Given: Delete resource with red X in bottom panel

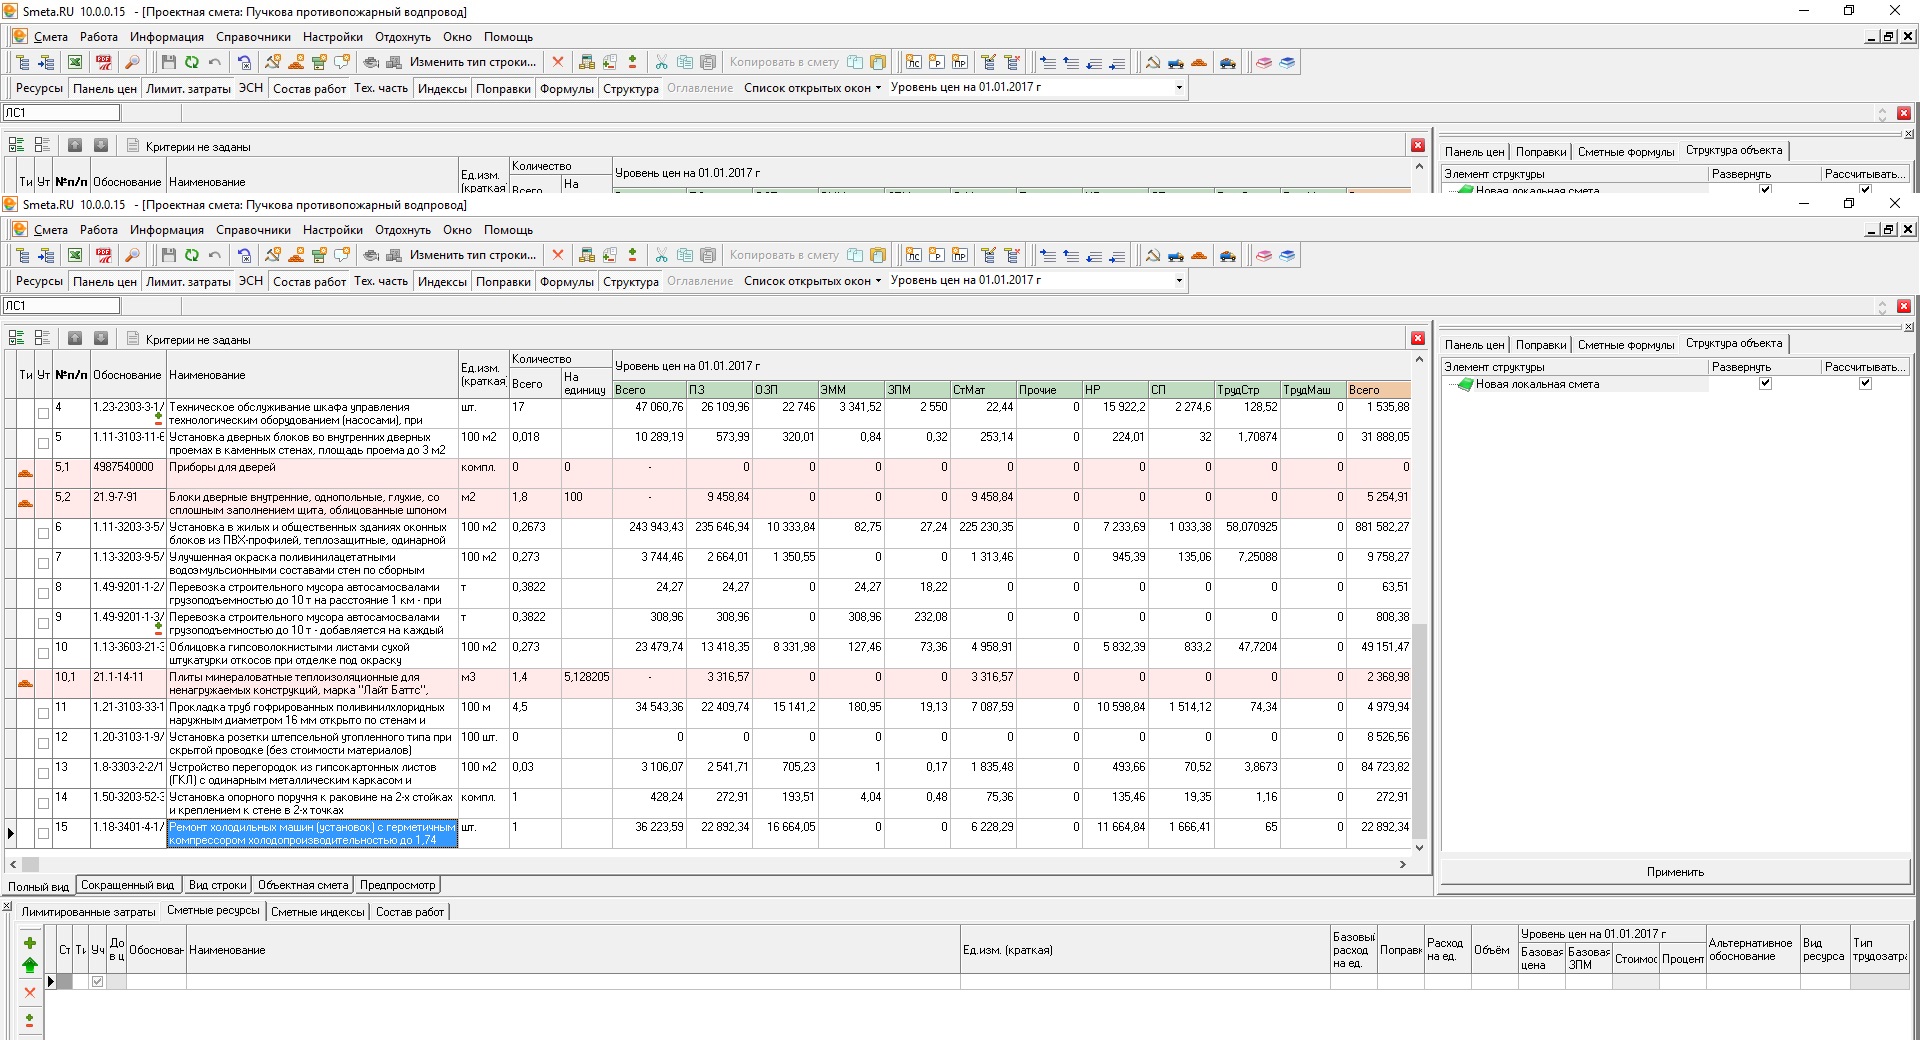Looking at the screenshot, I should pos(30,992).
